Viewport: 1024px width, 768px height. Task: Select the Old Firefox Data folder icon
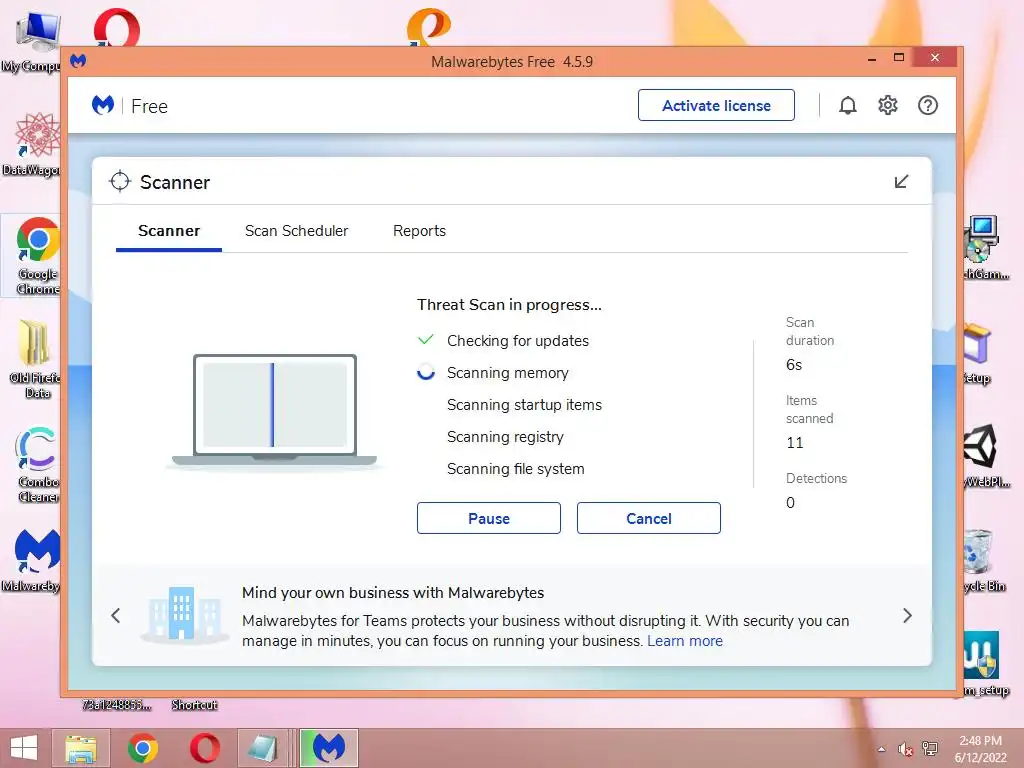point(37,359)
